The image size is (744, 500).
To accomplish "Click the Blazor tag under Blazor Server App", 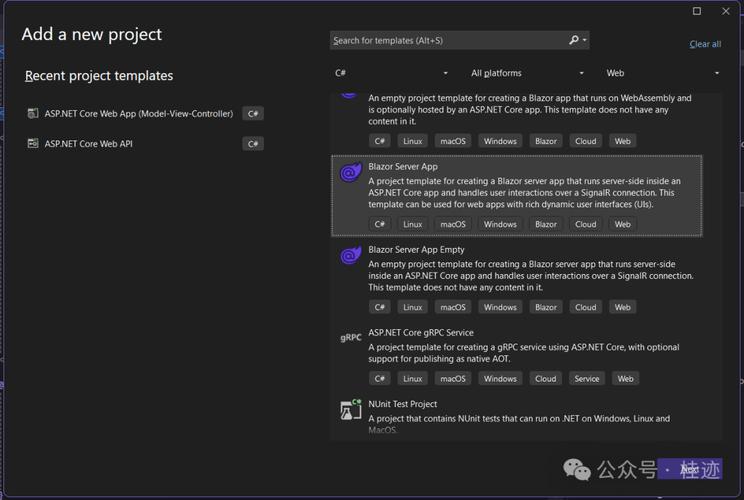I will click(546, 224).
